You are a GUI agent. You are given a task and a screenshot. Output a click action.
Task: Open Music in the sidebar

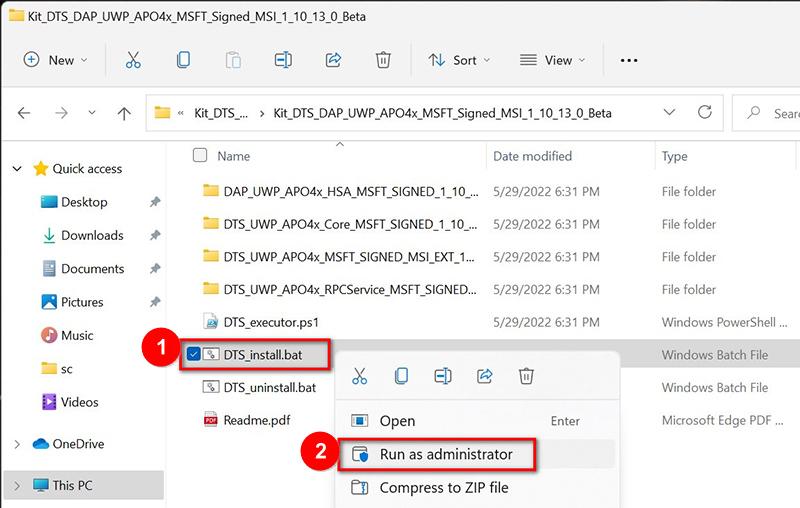[77, 335]
